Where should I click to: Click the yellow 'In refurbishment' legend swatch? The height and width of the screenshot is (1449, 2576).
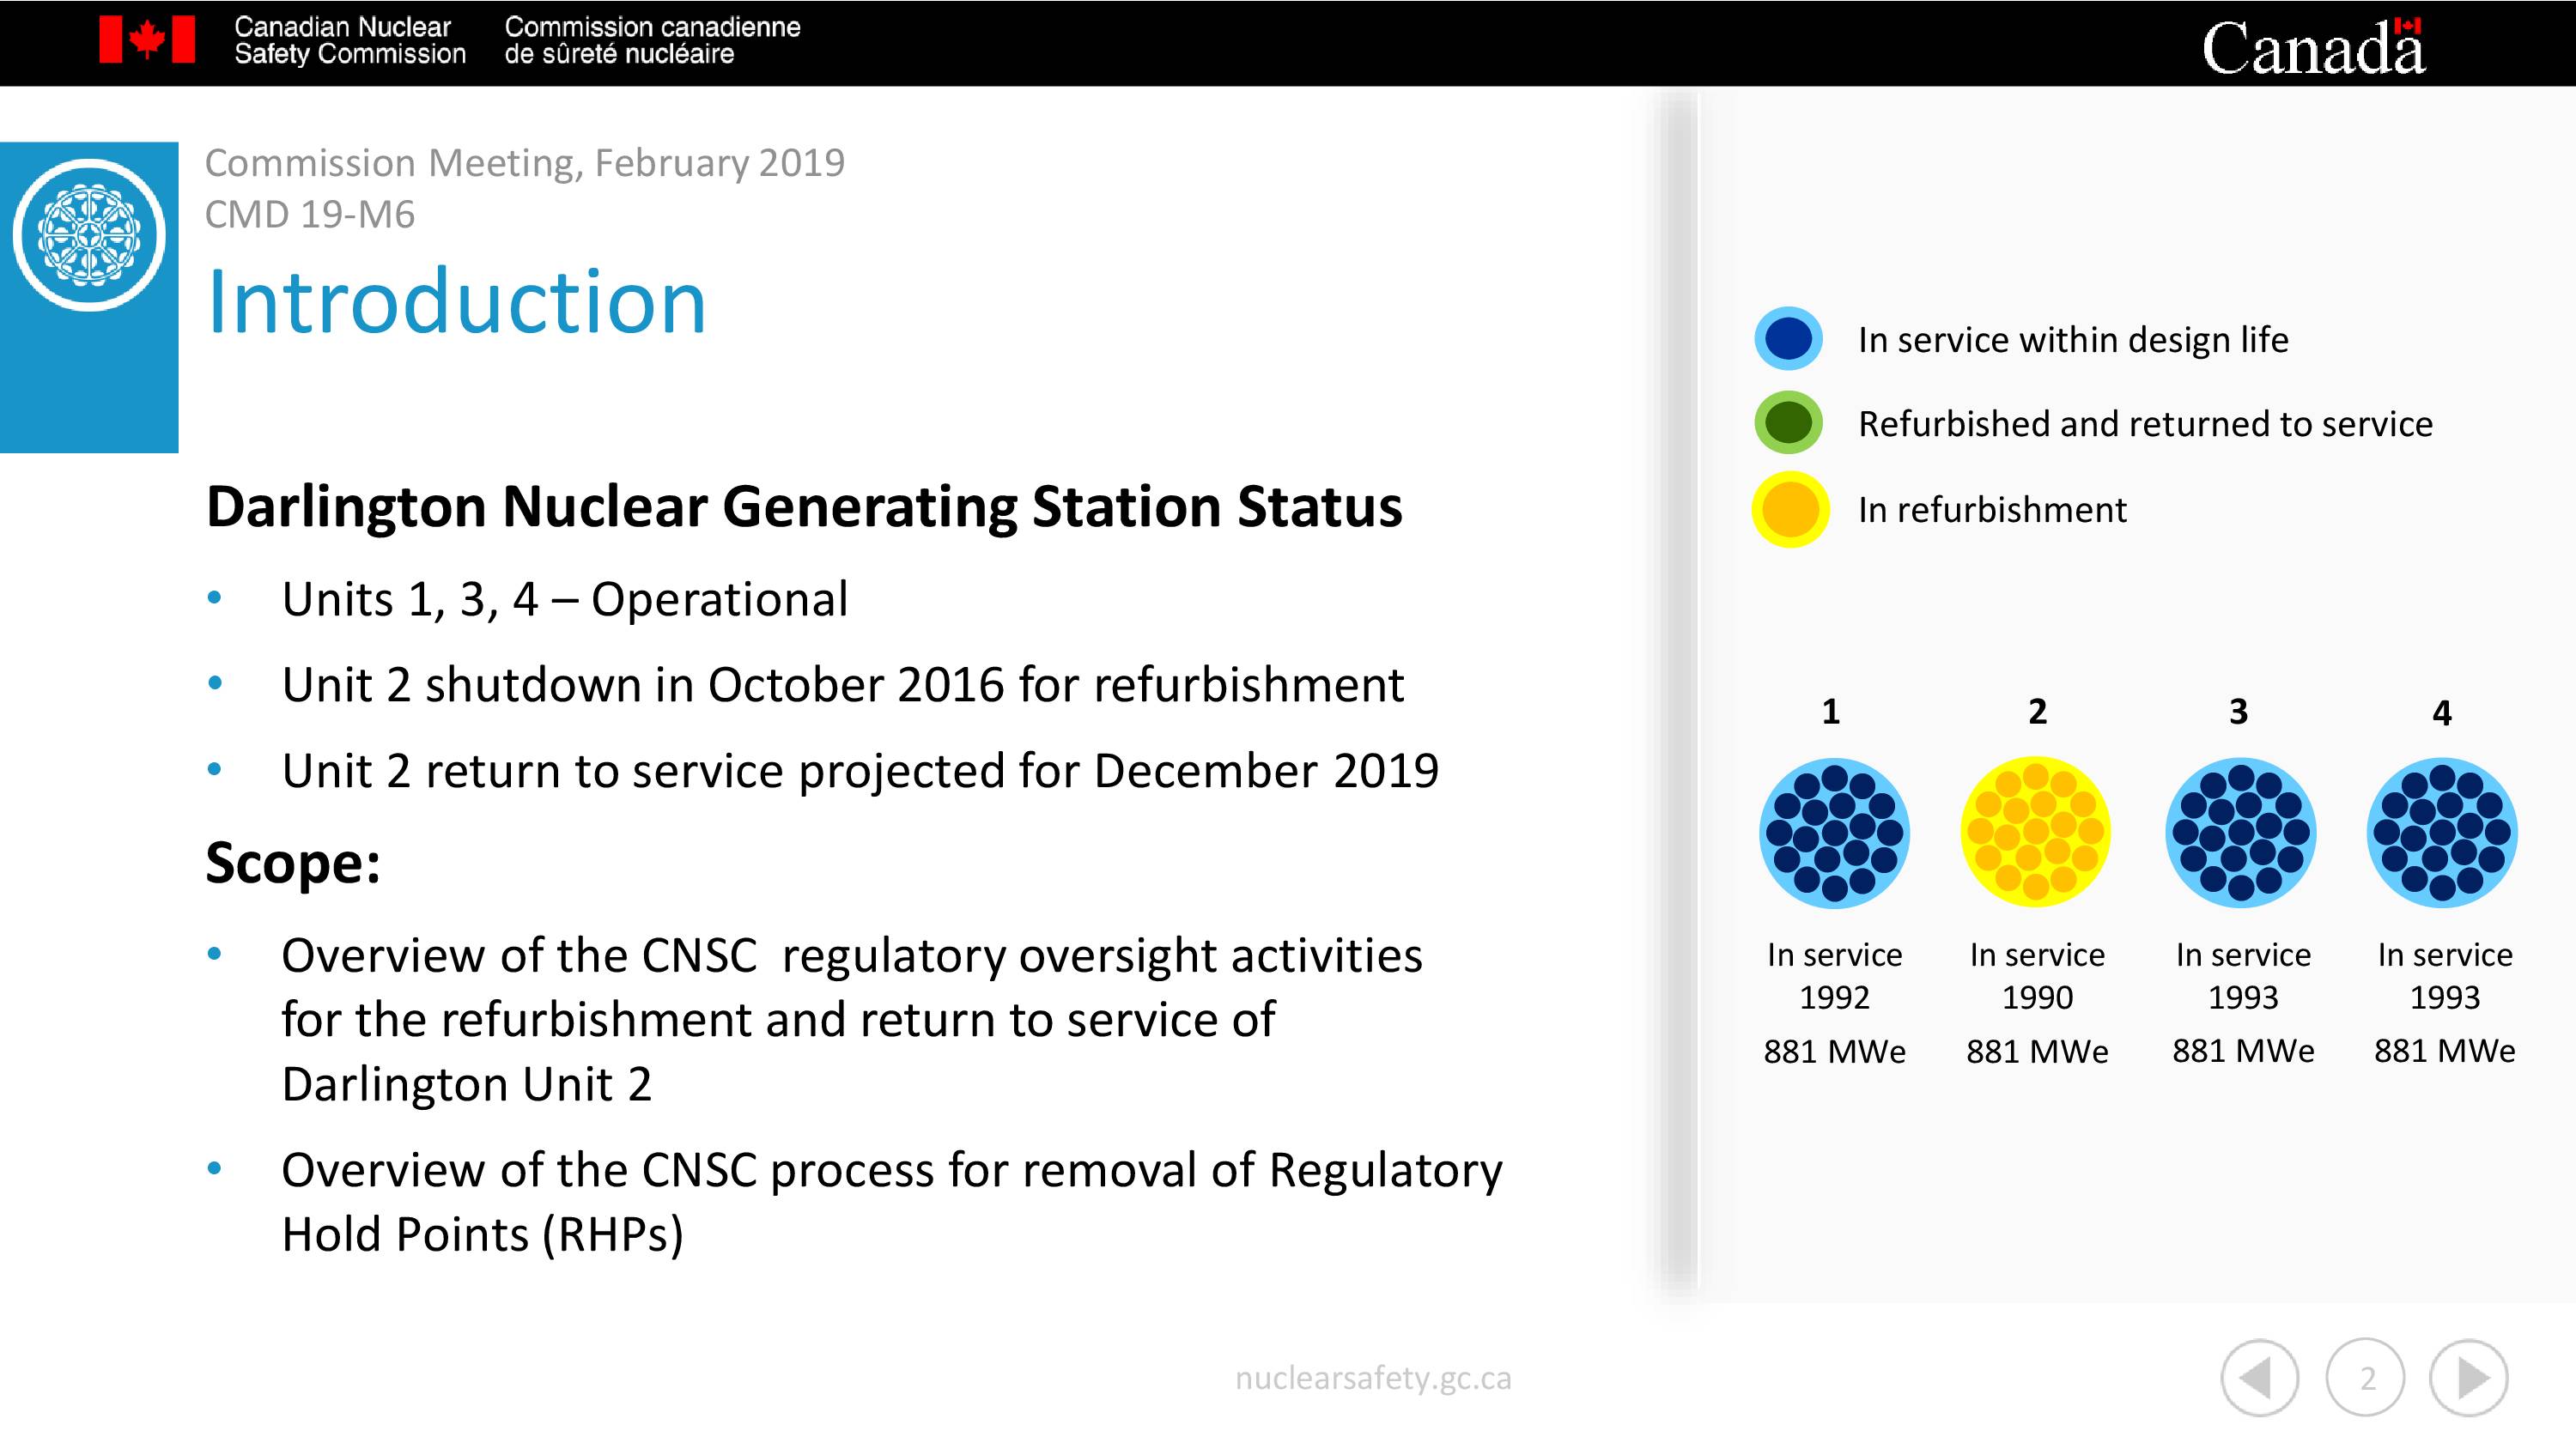1790,509
